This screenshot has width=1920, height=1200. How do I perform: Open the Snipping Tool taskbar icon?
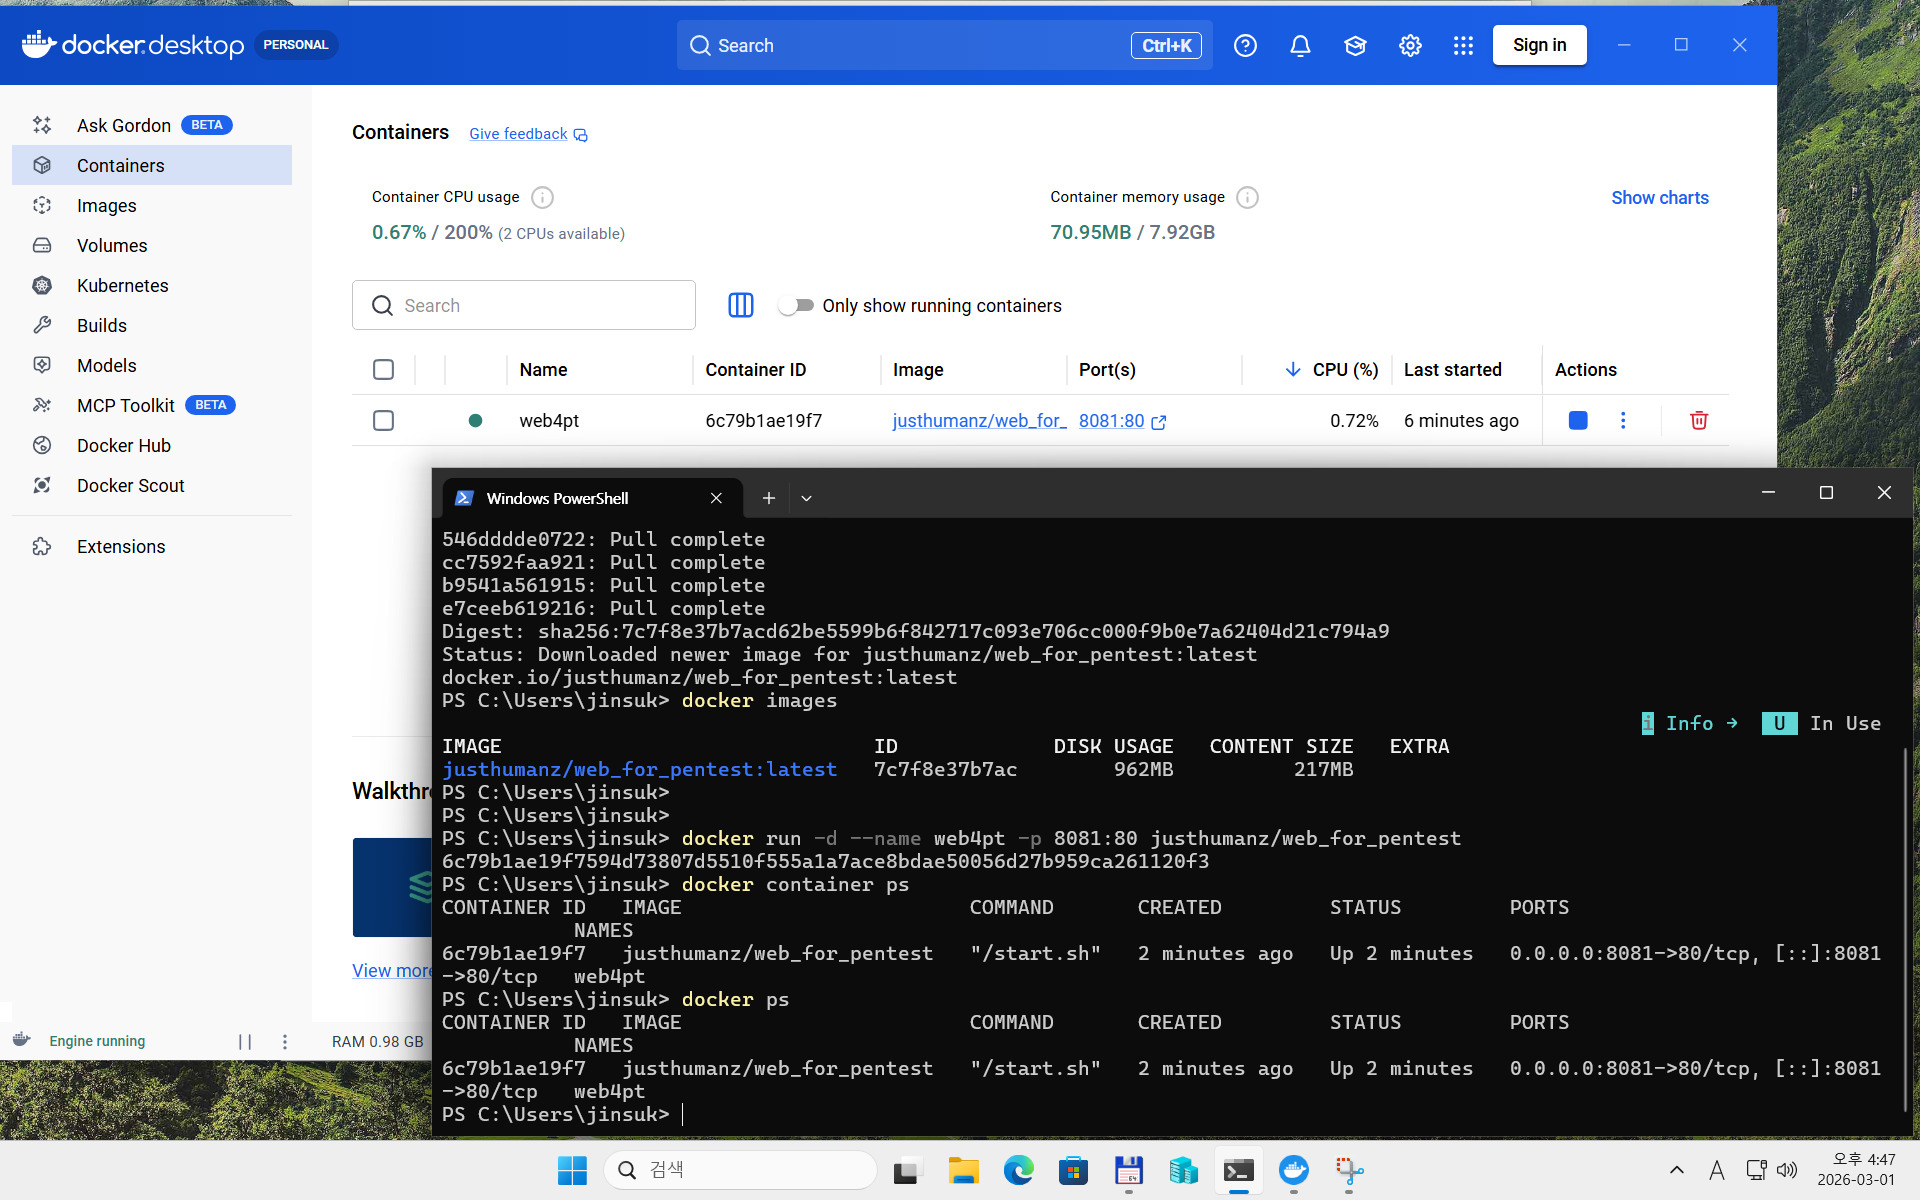(1348, 1170)
